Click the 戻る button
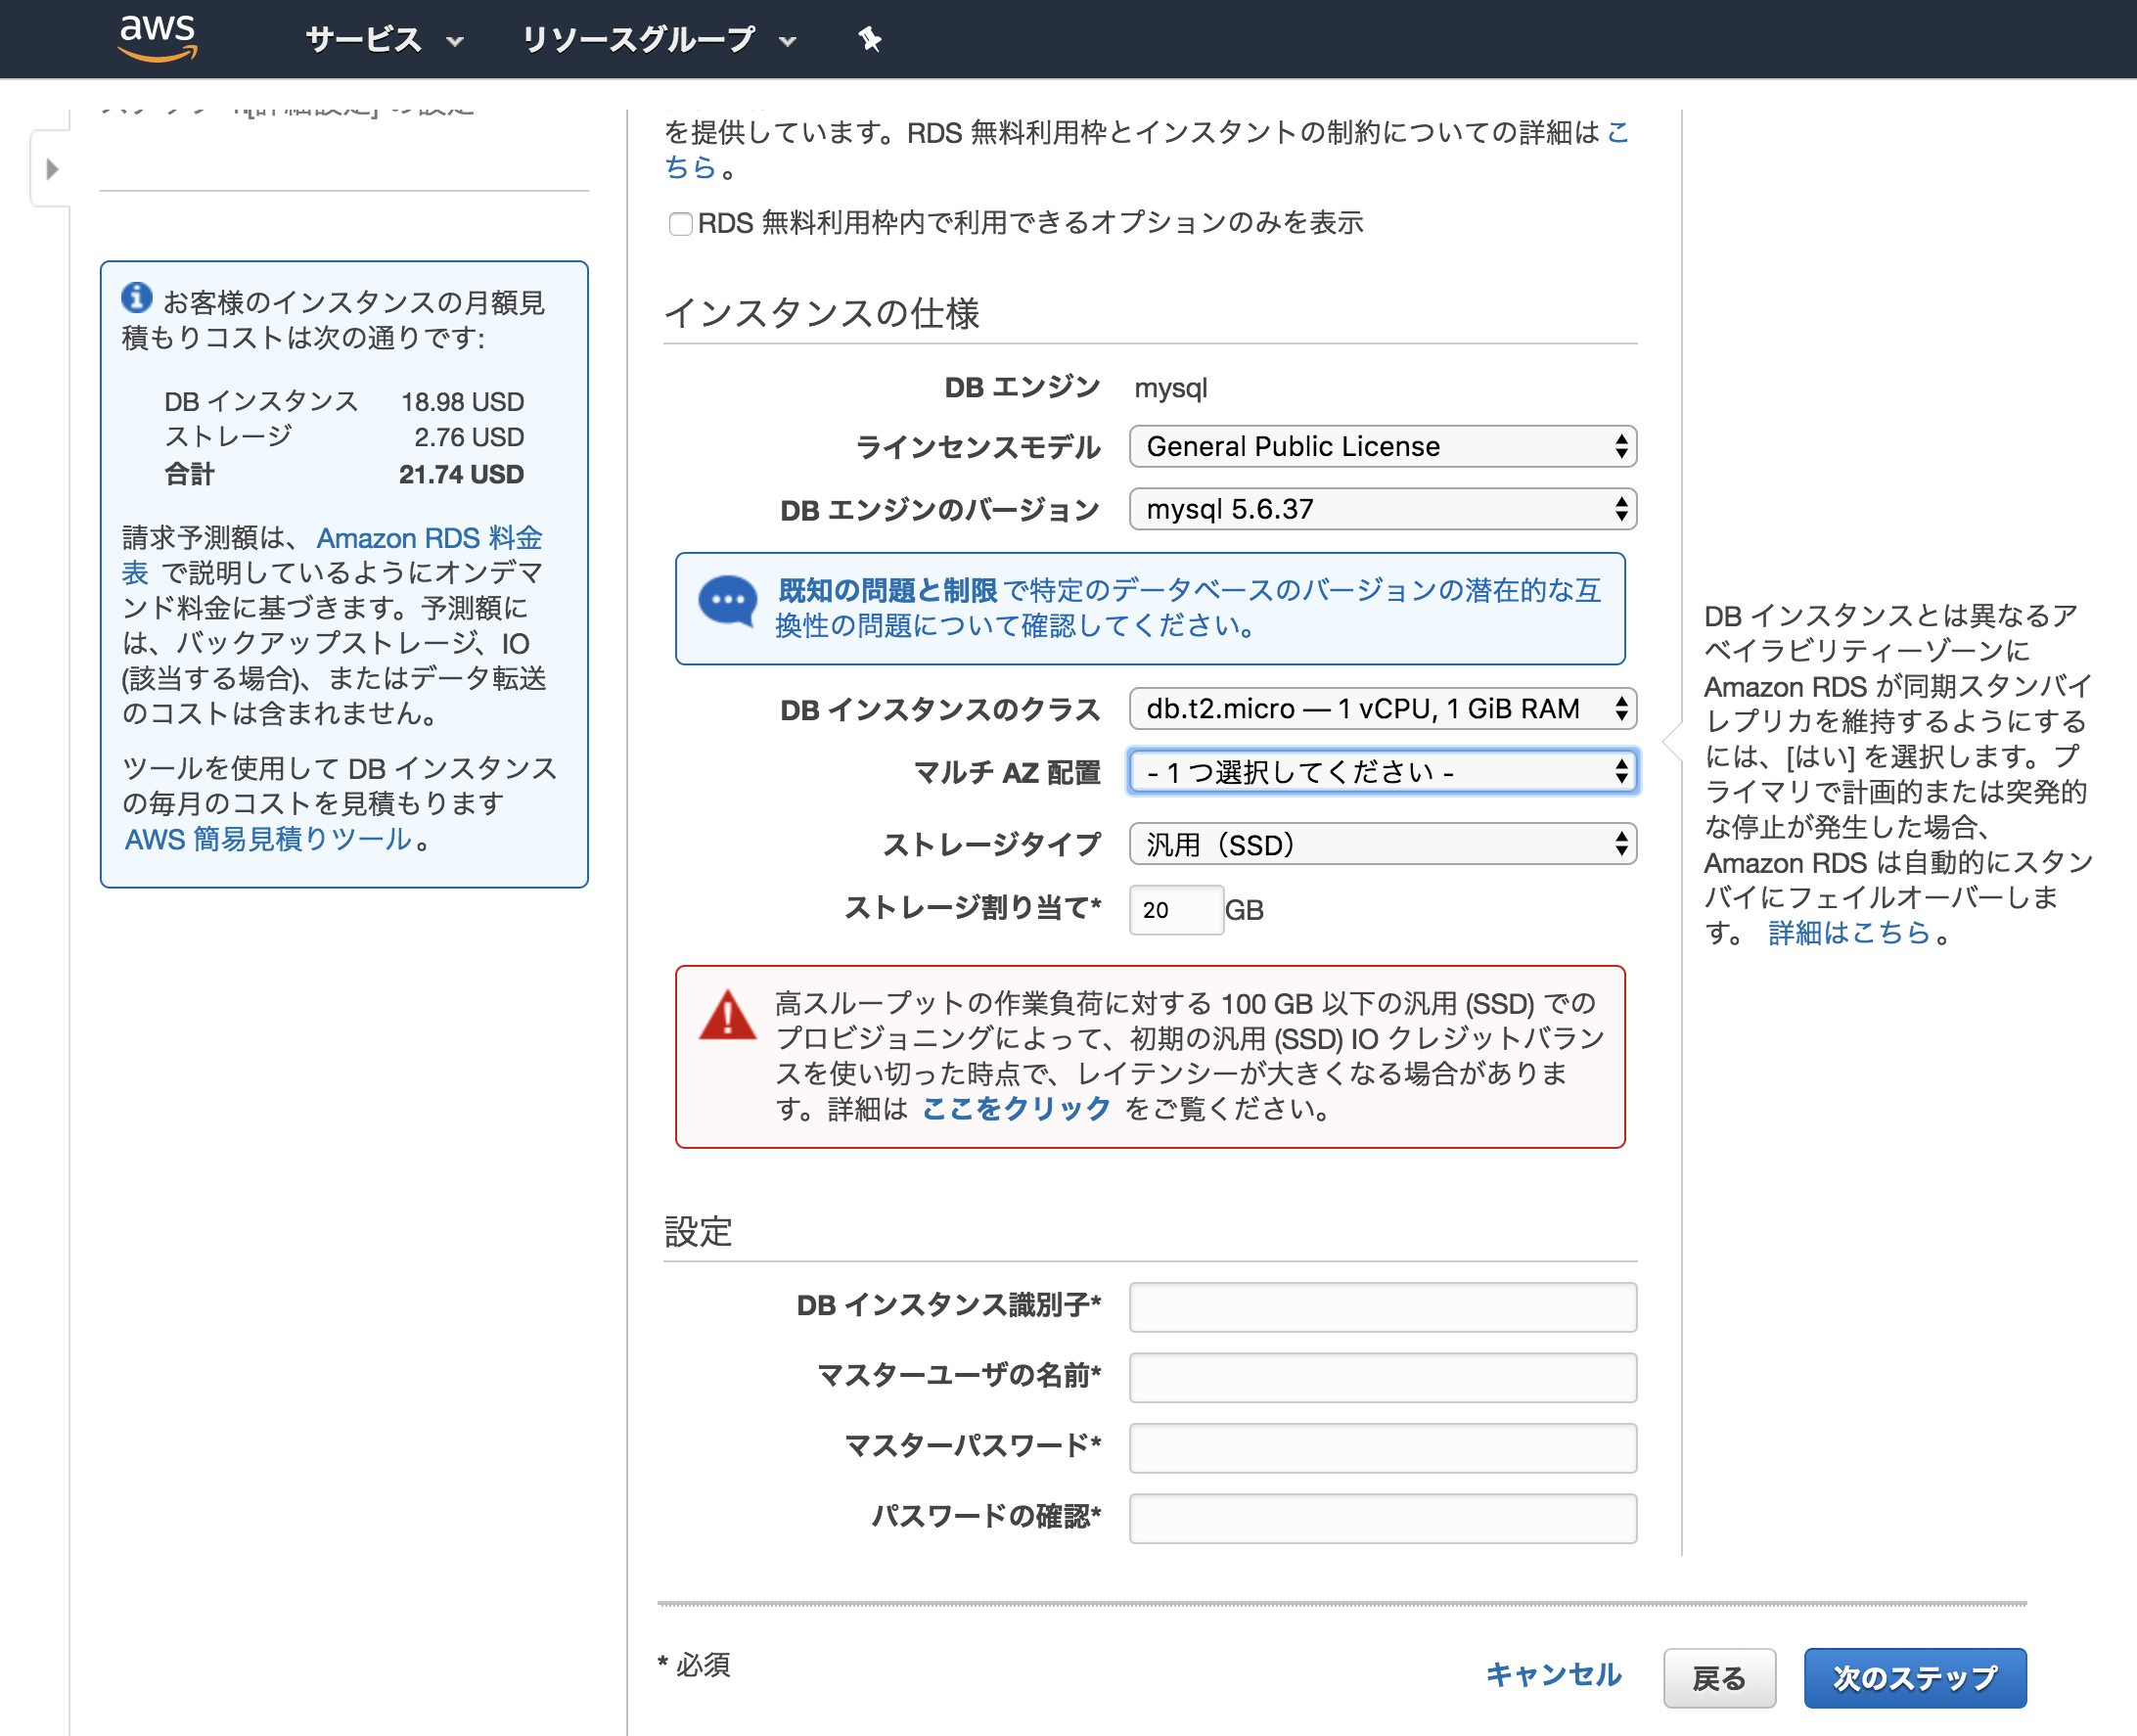Screen dimensions: 2137x1736 (x=1719, y=1678)
